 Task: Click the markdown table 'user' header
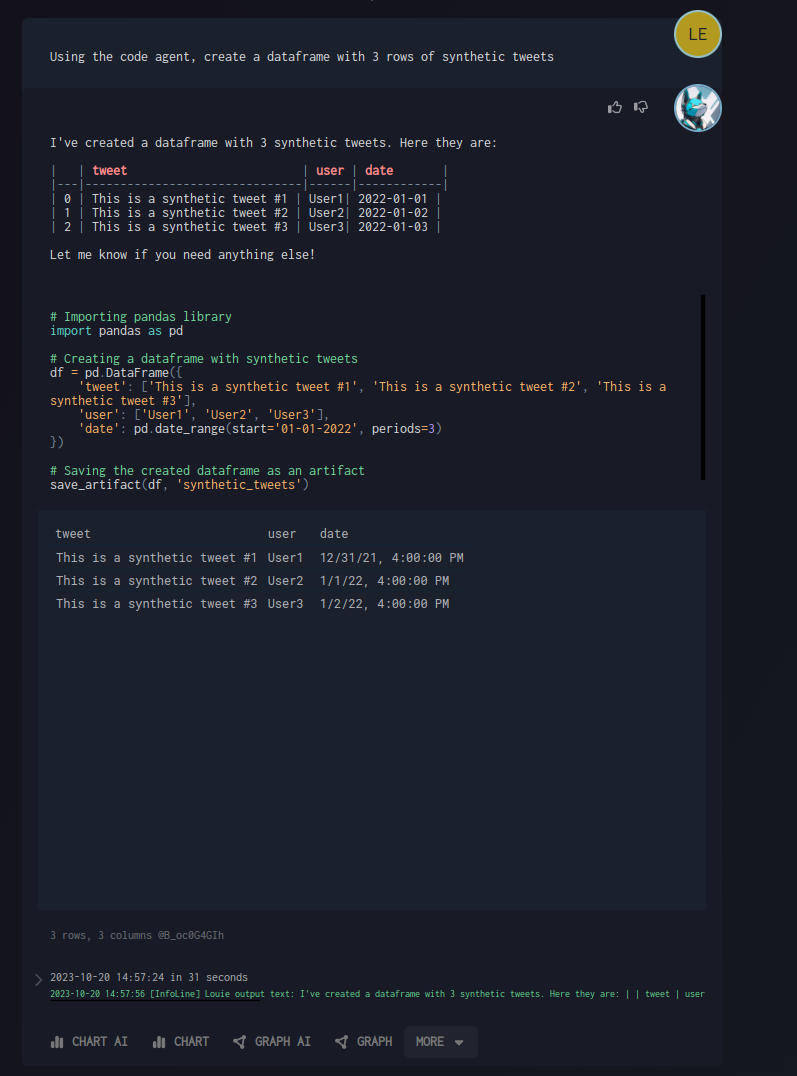tap(330, 171)
